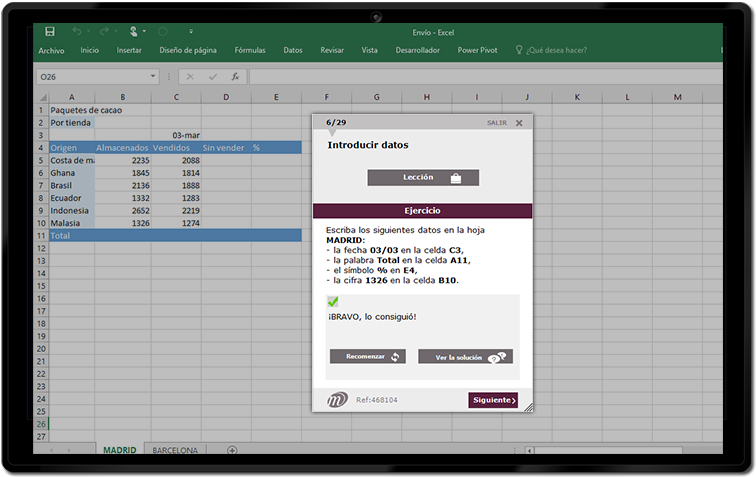Open Customize Quick Access Toolbar dropdown

(191, 32)
